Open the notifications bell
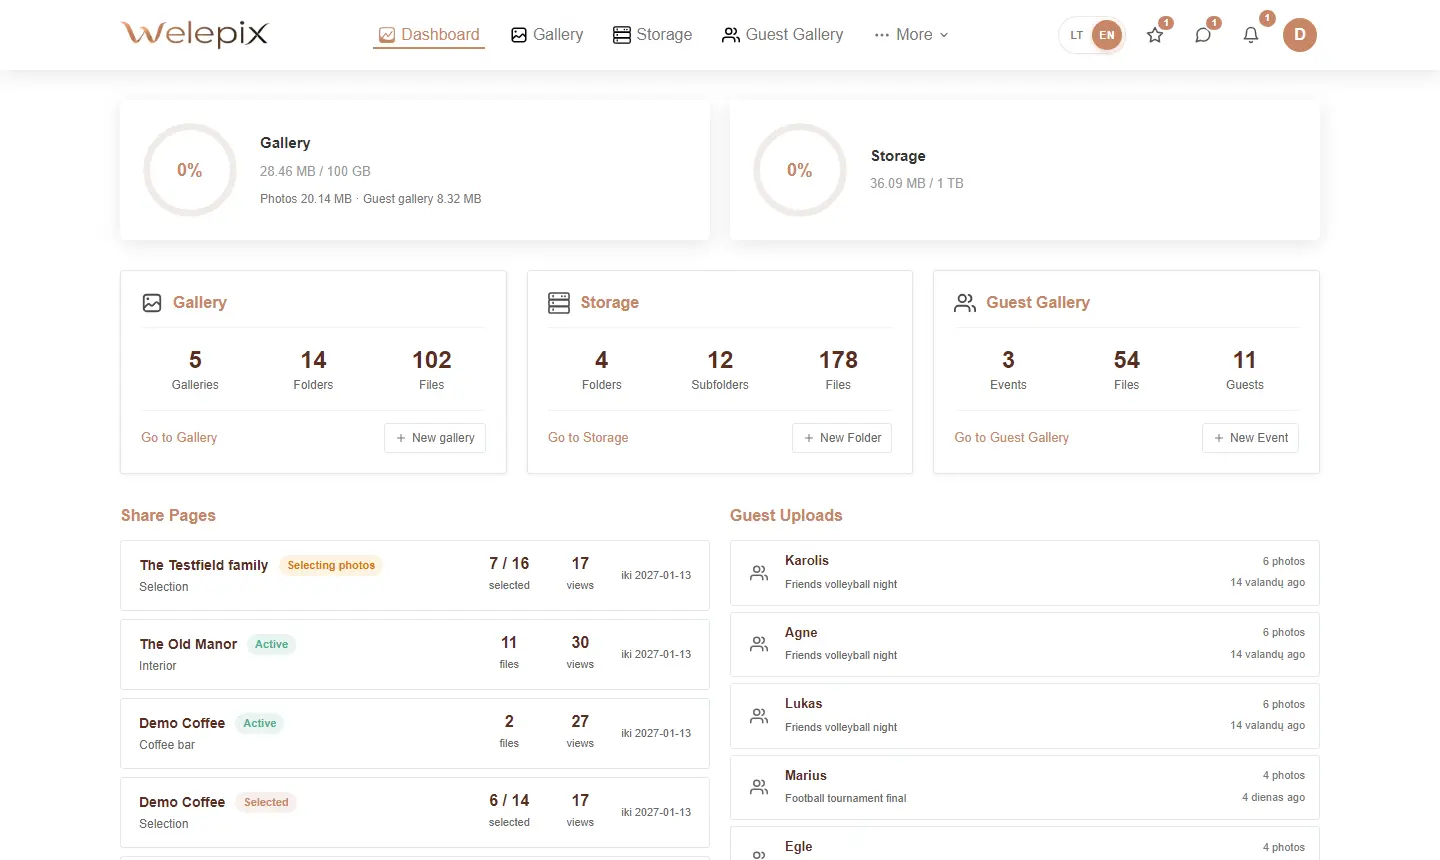The width and height of the screenshot is (1440, 860). tap(1251, 35)
